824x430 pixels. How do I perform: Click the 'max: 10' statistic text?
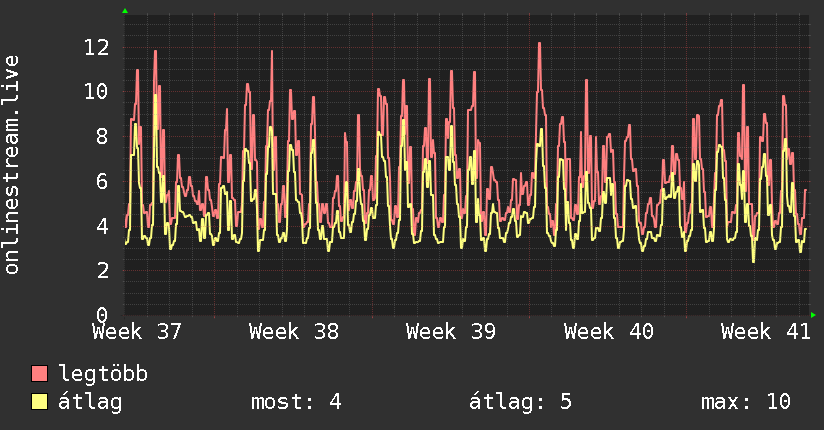[746, 402]
